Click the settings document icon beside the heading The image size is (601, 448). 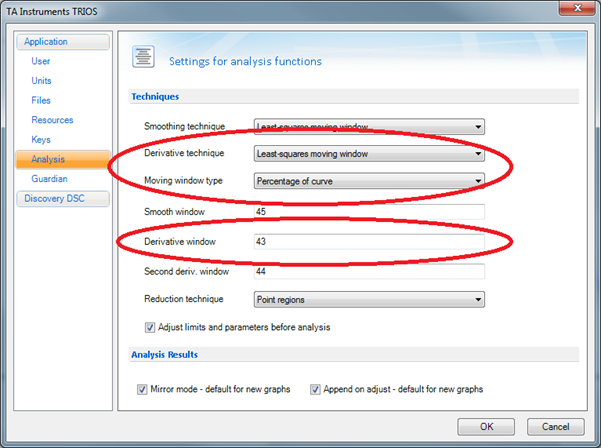[143, 57]
